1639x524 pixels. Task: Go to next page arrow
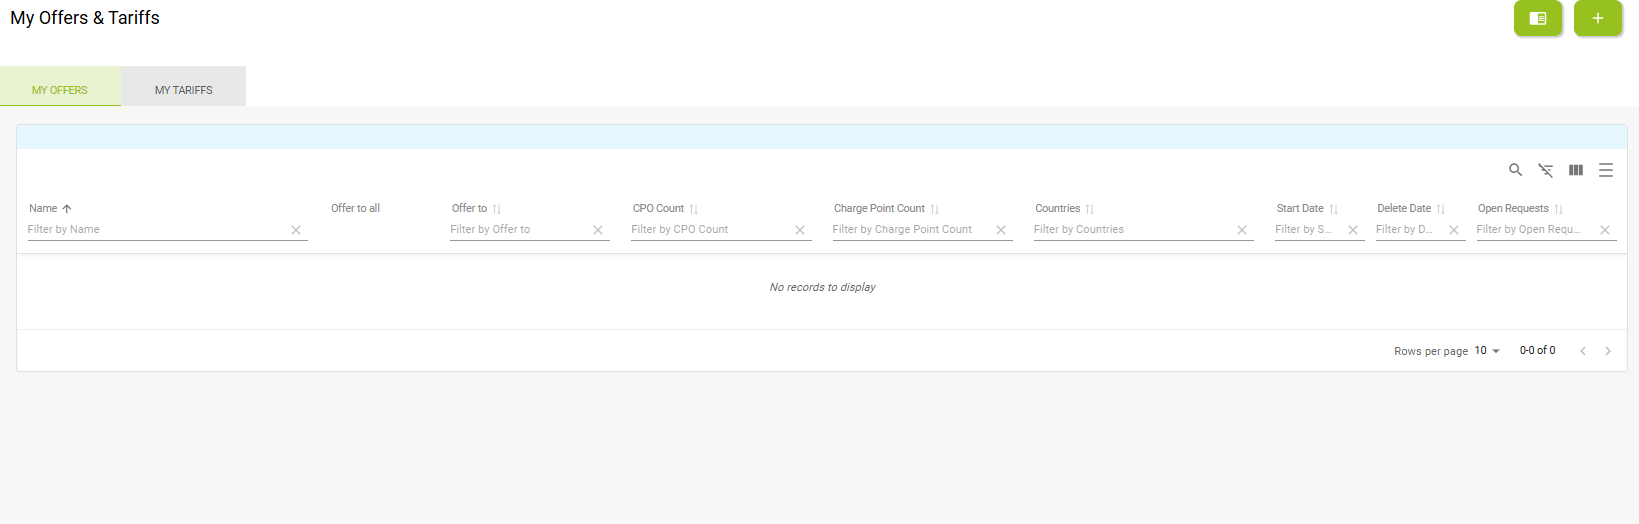tap(1608, 351)
